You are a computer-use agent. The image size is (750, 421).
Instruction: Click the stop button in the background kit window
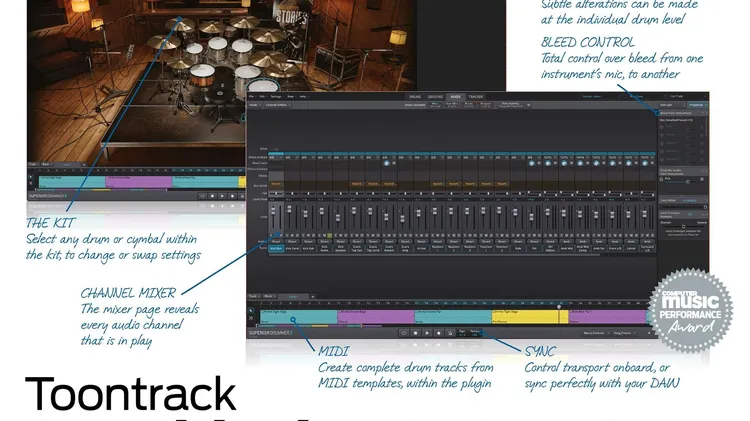click(212, 196)
